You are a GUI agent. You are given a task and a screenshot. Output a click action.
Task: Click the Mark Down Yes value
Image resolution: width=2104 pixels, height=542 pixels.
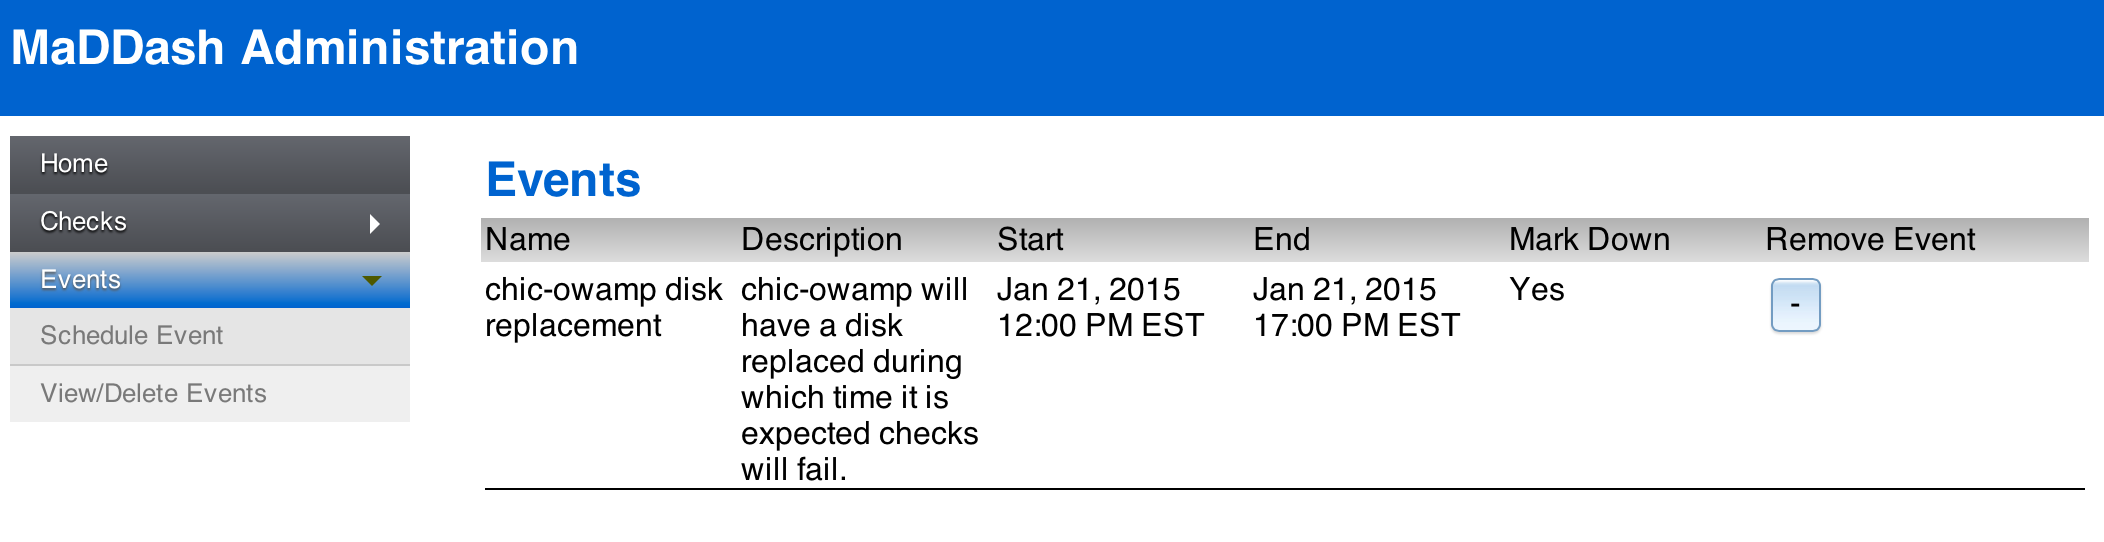click(x=1537, y=290)
